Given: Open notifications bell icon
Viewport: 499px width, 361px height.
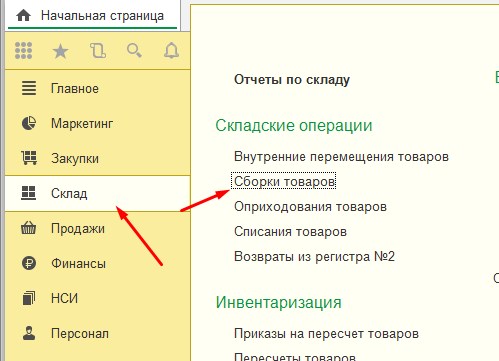Looking at the screenshot, I should pyautogui.click(x=171, y=51).
